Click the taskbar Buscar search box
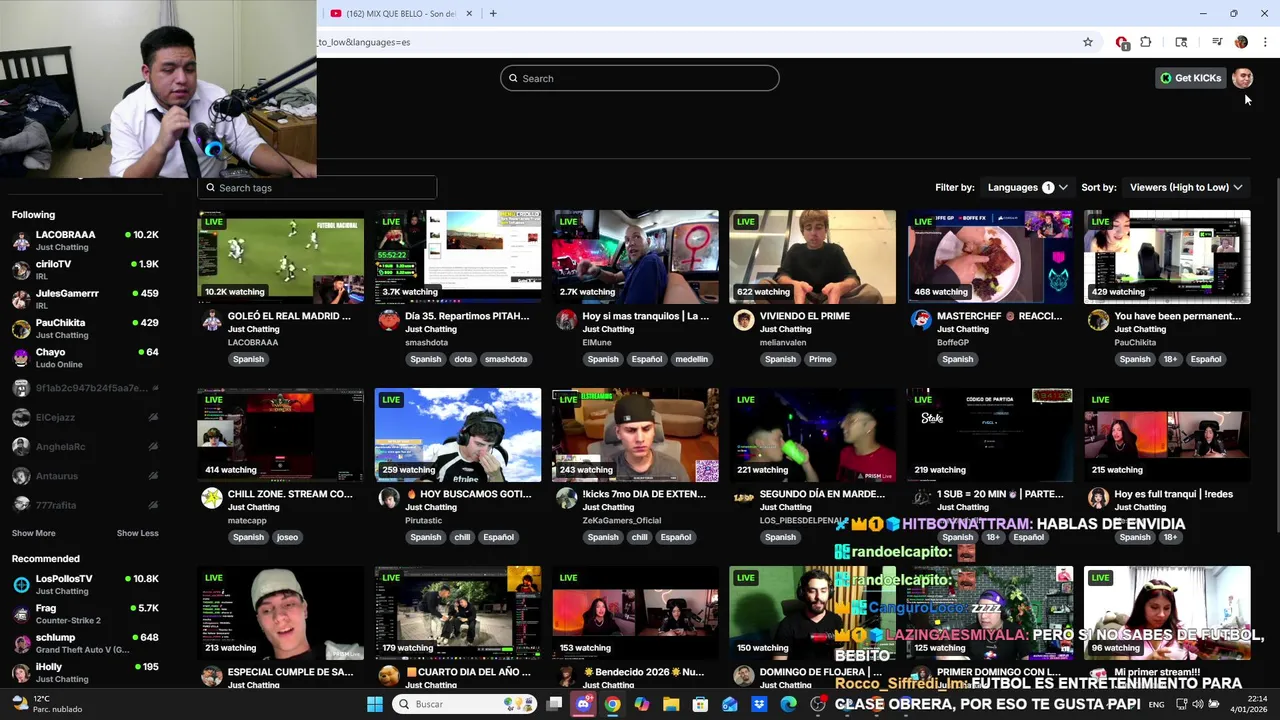This screenshot has width=1280, height=720. pos(464,704)
